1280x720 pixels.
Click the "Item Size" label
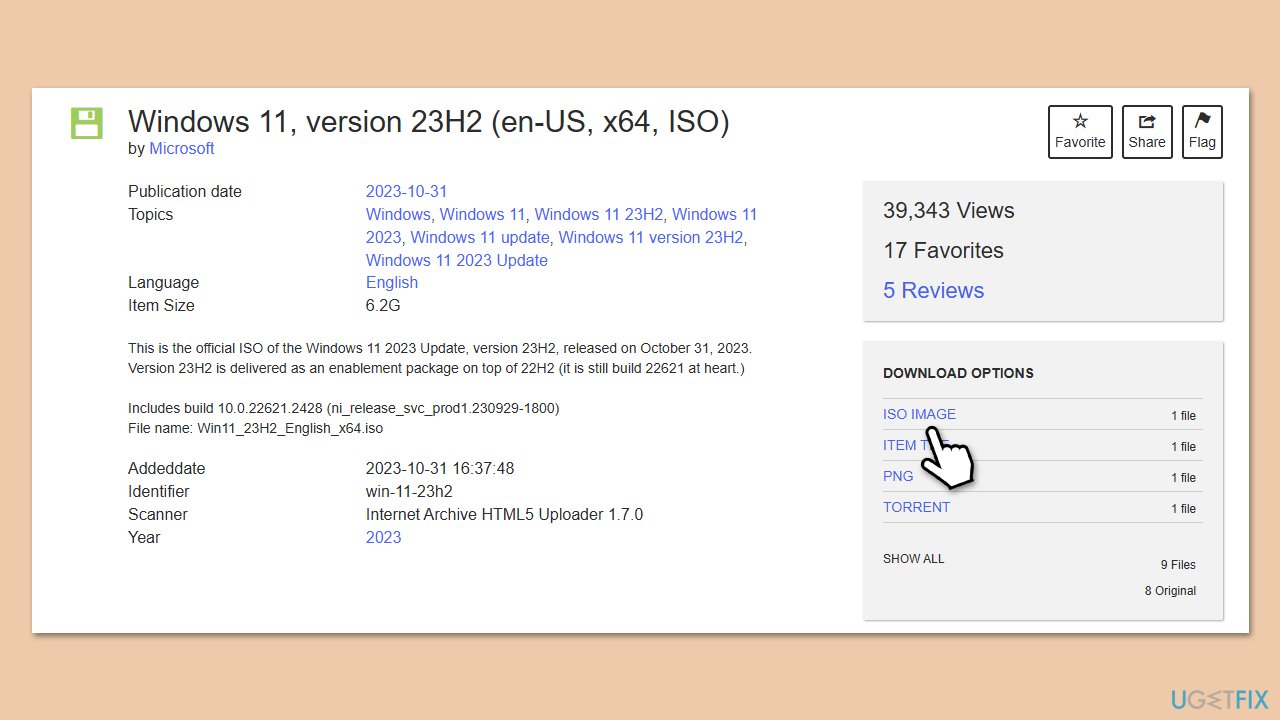[x=161, y=305]
